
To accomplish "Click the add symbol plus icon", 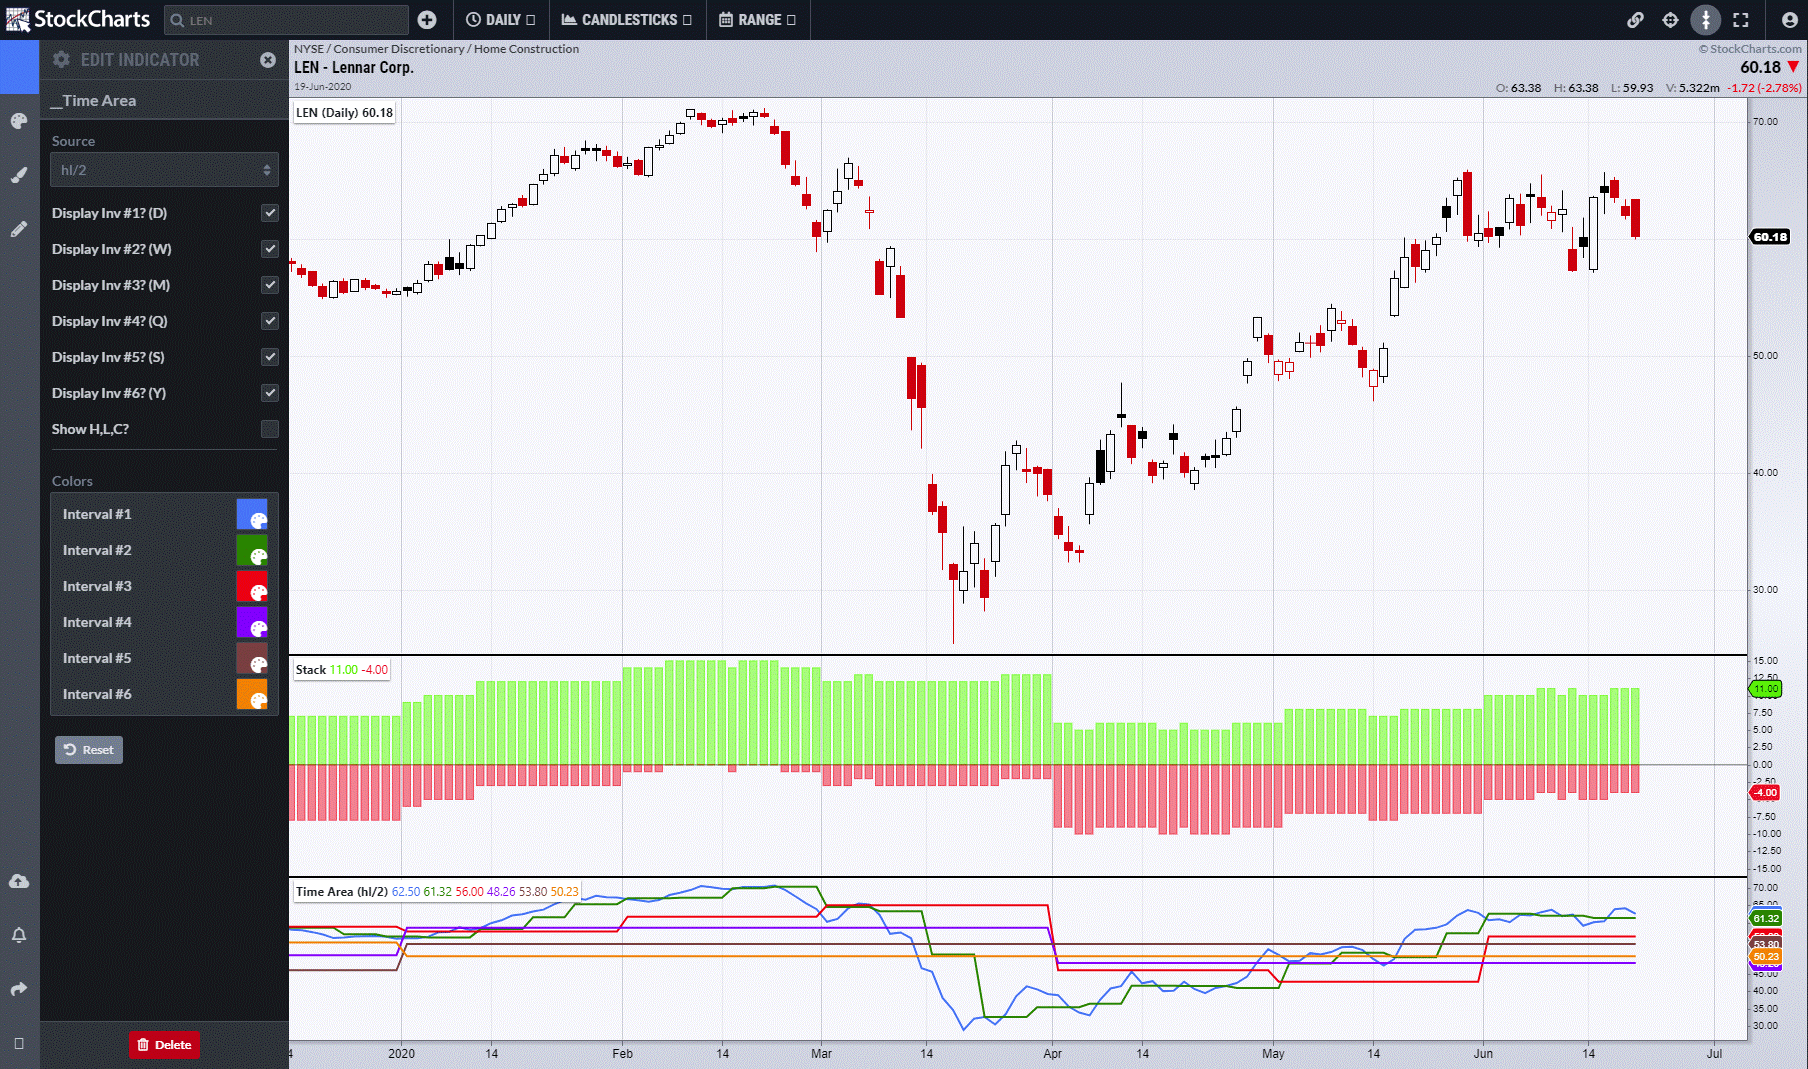I will tap(427, 20).
